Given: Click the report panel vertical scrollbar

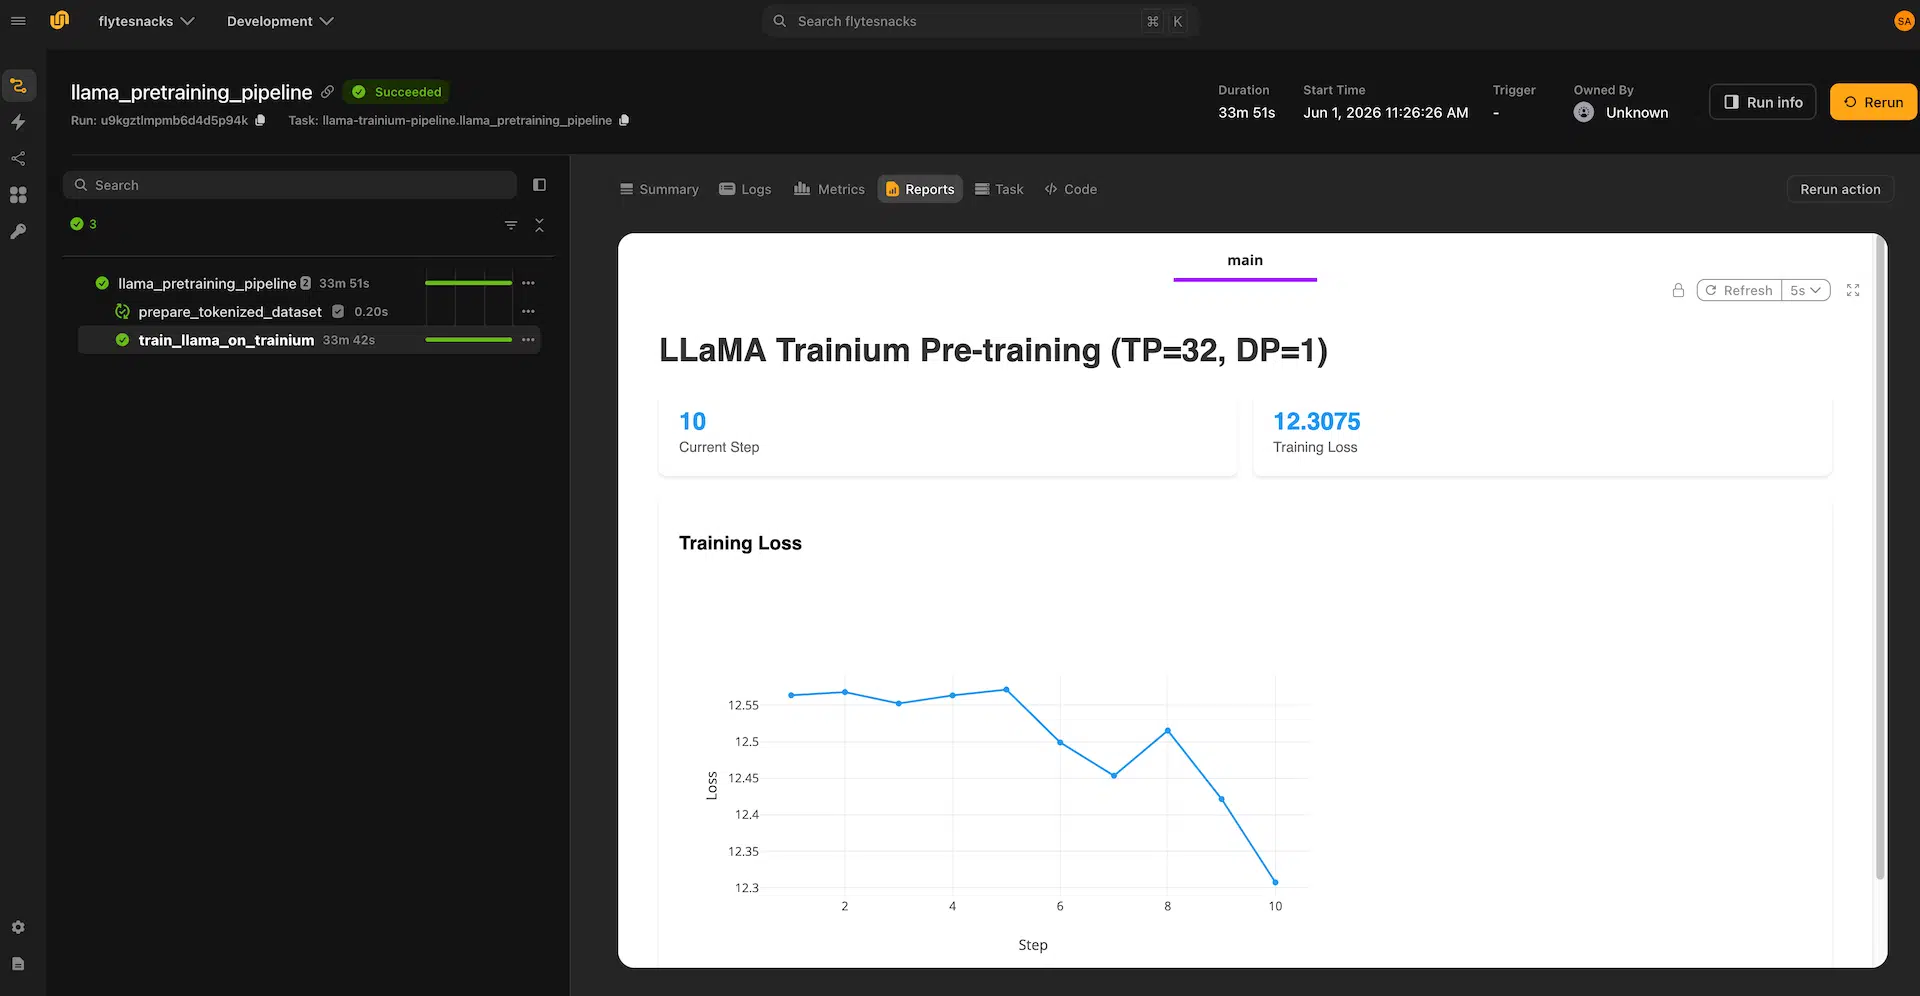Looking at the screenshot, I should pos(1880,560).
